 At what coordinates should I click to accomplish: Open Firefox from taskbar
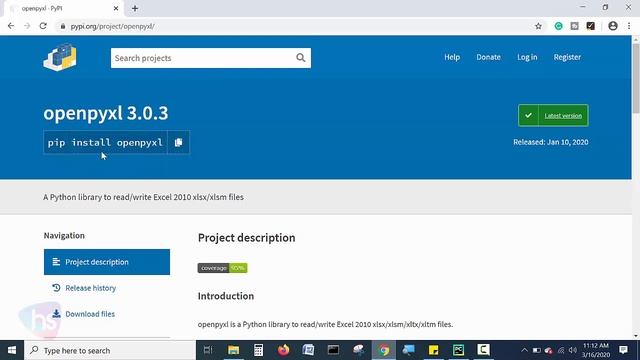[x=283, y=350]
